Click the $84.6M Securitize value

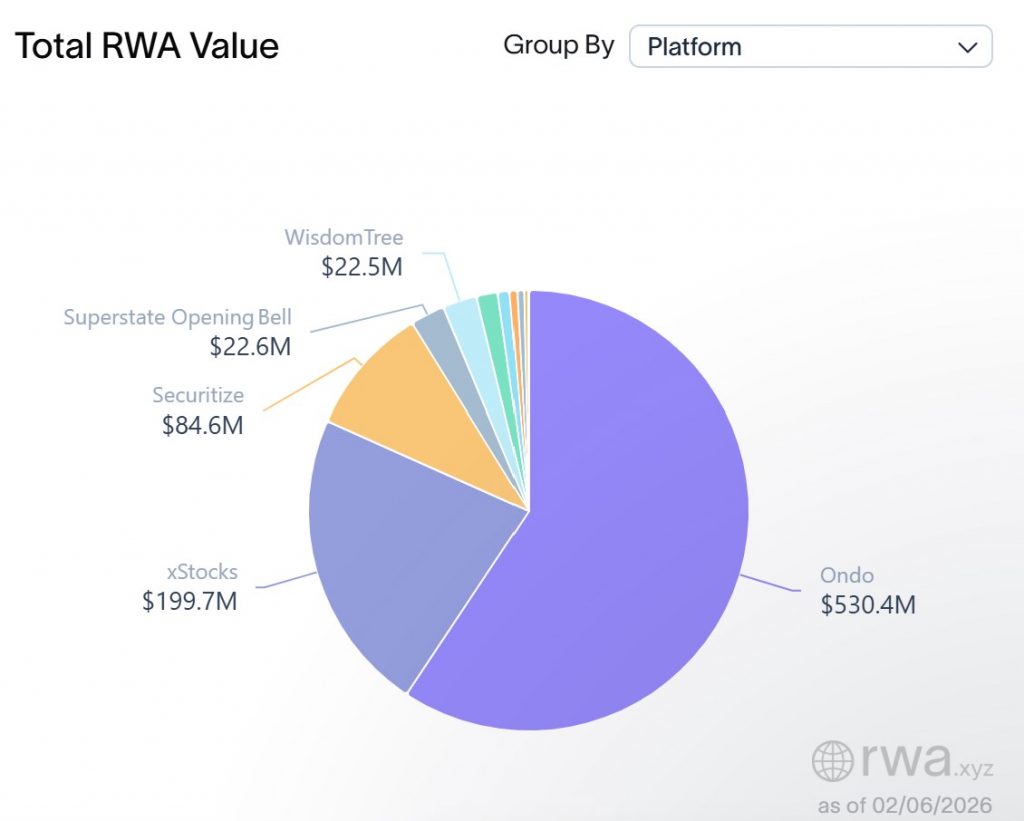pyautogui.click(x=202, y=425)
